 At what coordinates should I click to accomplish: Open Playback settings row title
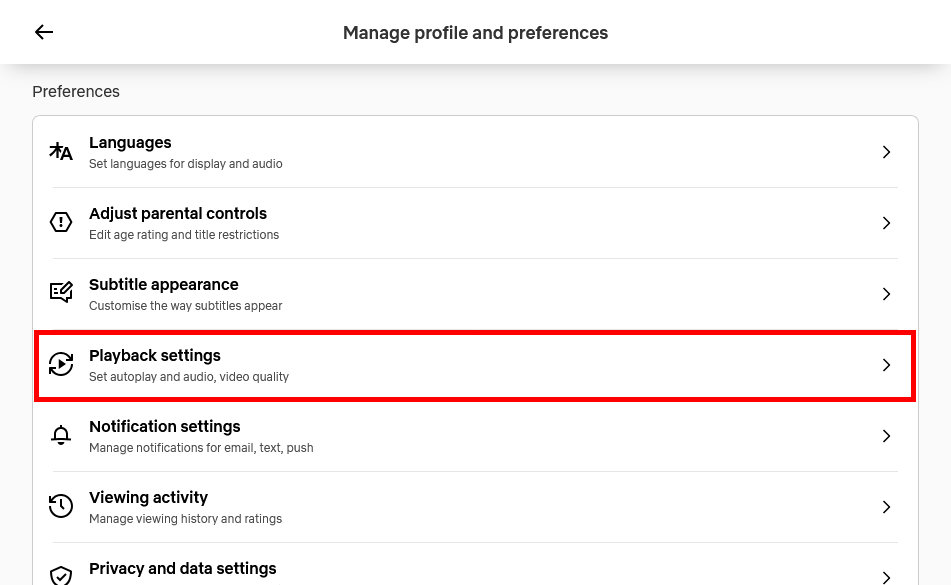(x=155, y=355)
